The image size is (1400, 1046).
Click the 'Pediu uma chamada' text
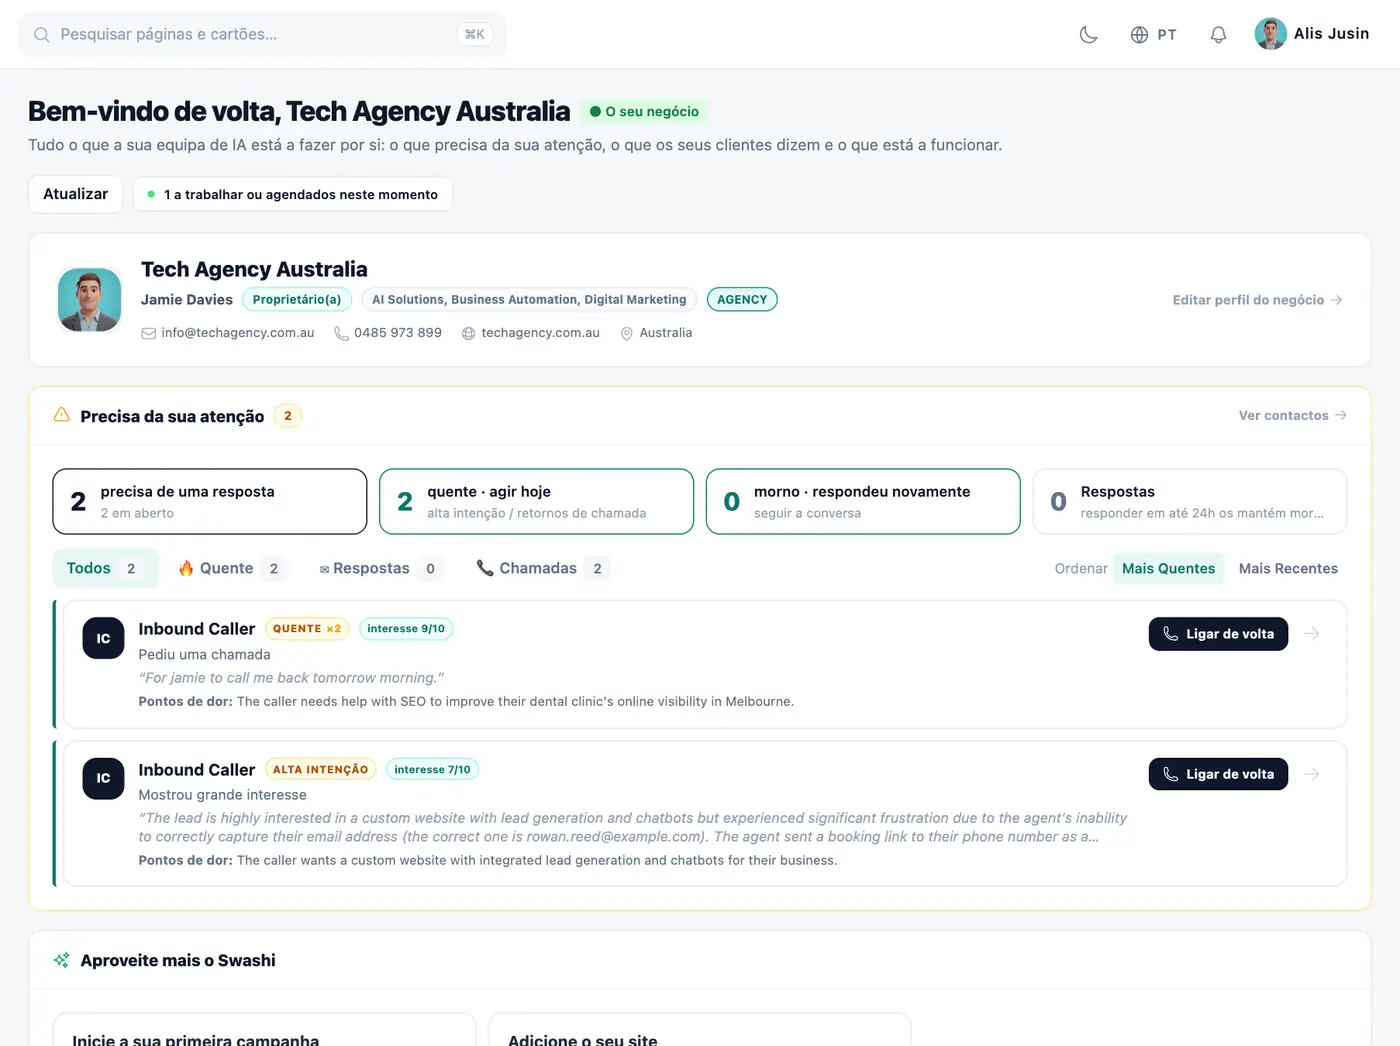204,655
